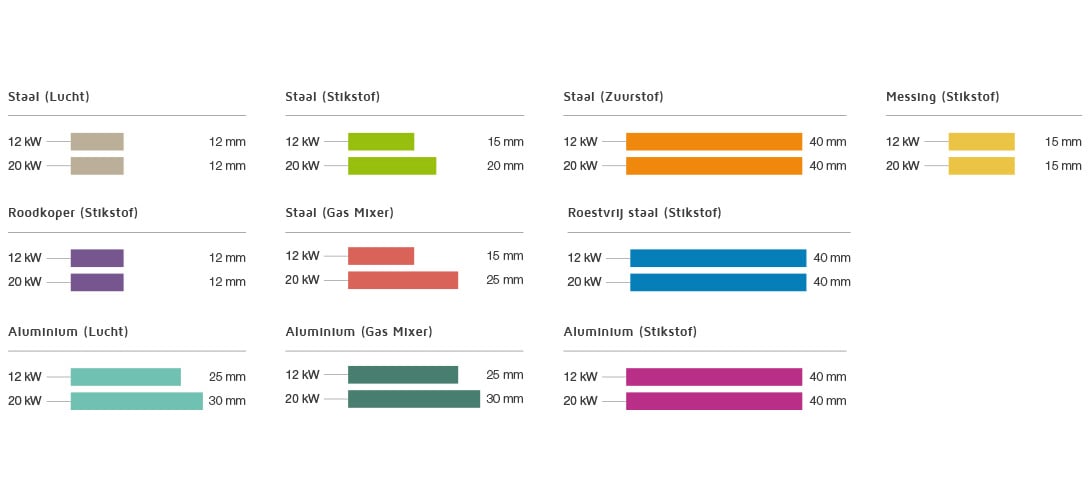Select the Staal (Lucht) heading
The image size is (1090, 500).
pyautogui.click(x=49, y=97)
